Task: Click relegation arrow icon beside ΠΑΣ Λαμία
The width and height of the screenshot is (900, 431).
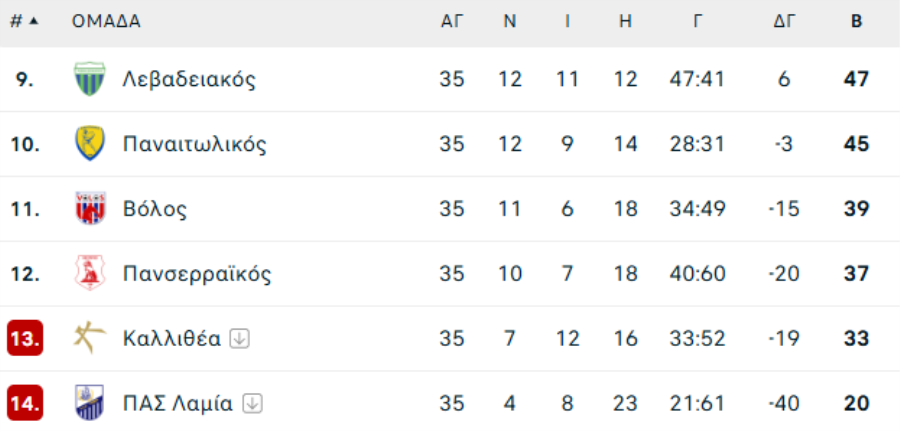Action: 252,403
